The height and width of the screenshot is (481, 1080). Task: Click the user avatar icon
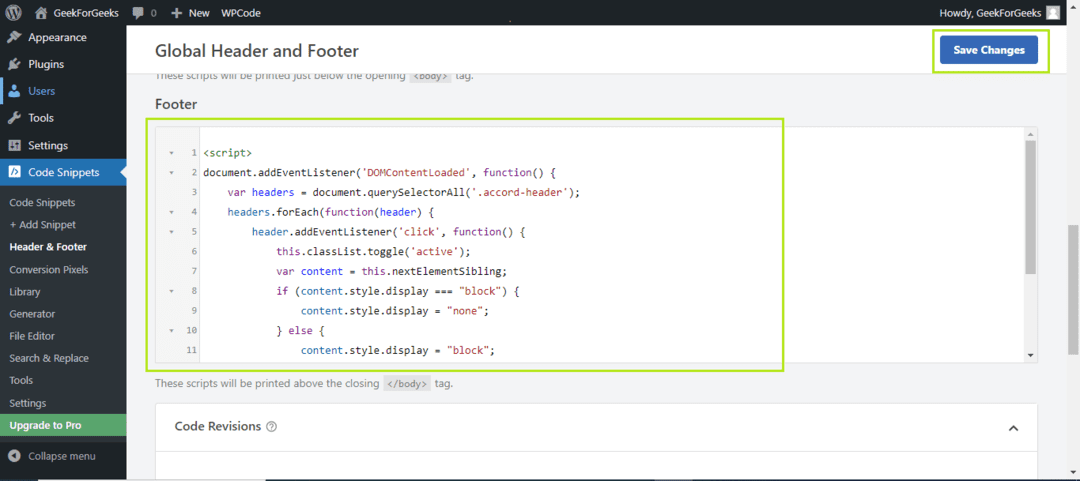1052,12
